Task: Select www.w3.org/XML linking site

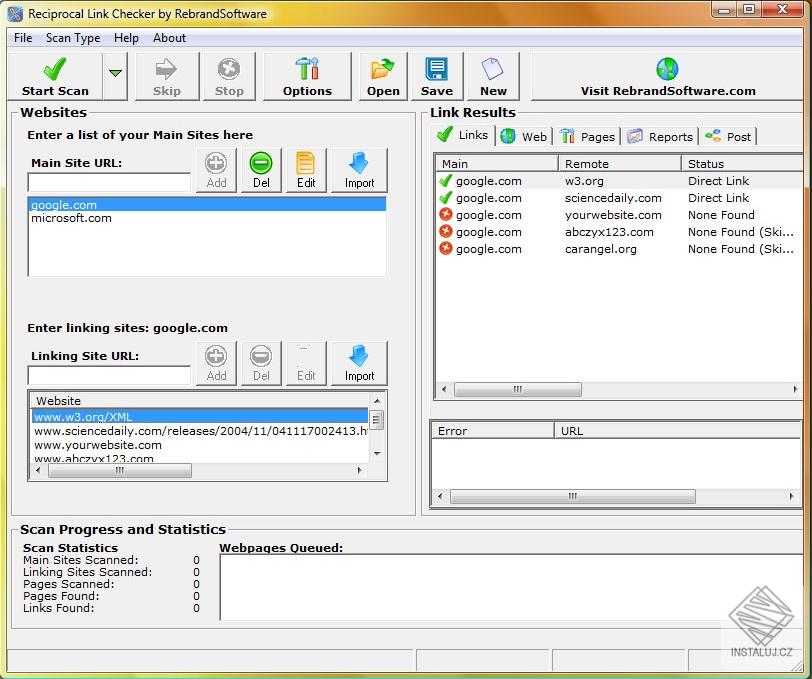Action: coord(200,416)
